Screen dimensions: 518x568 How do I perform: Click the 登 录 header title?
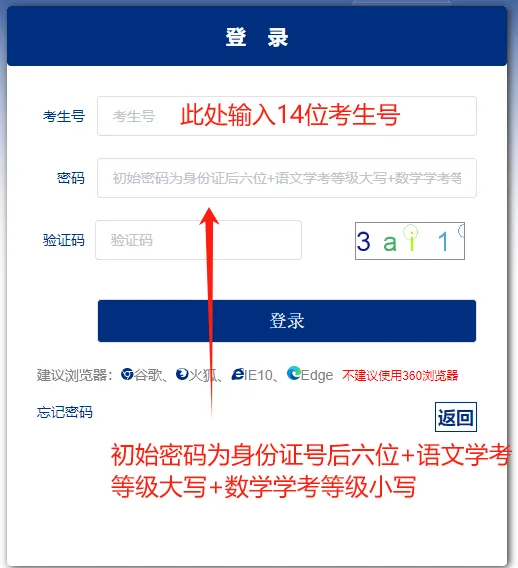pyautogui.click(x=257, y=37)
